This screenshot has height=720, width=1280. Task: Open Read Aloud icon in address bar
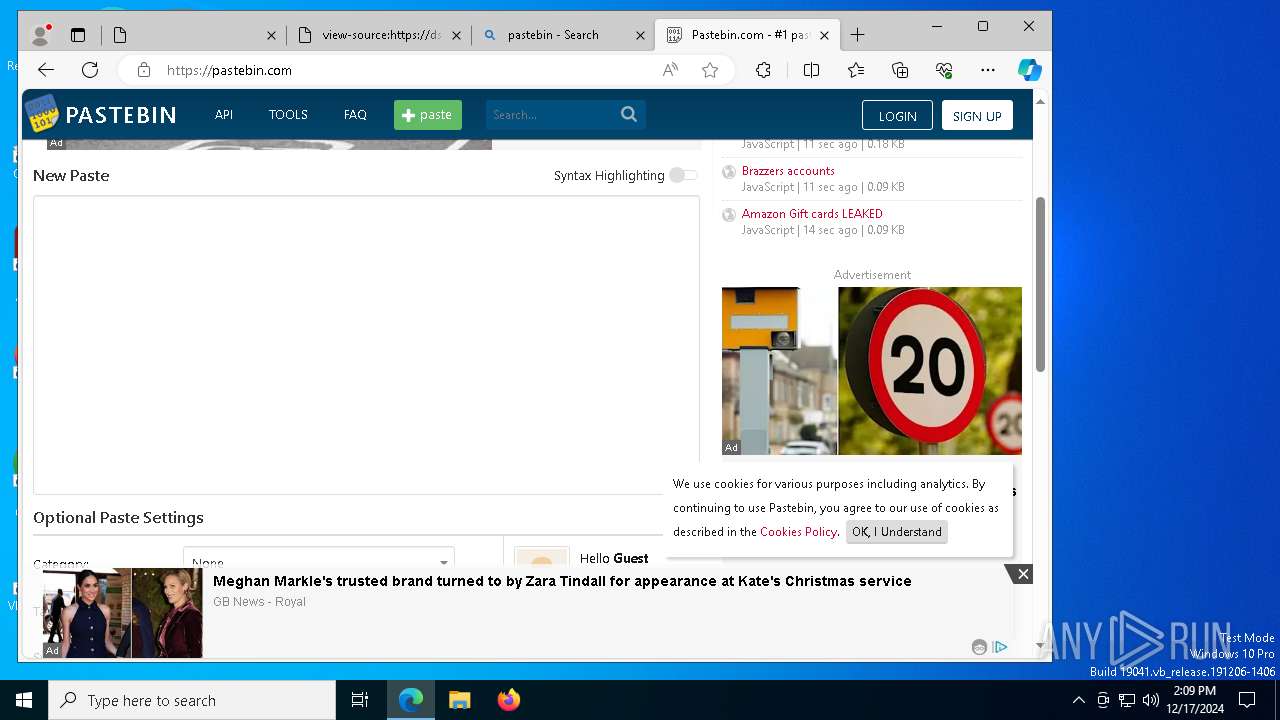tap(670, 70)
